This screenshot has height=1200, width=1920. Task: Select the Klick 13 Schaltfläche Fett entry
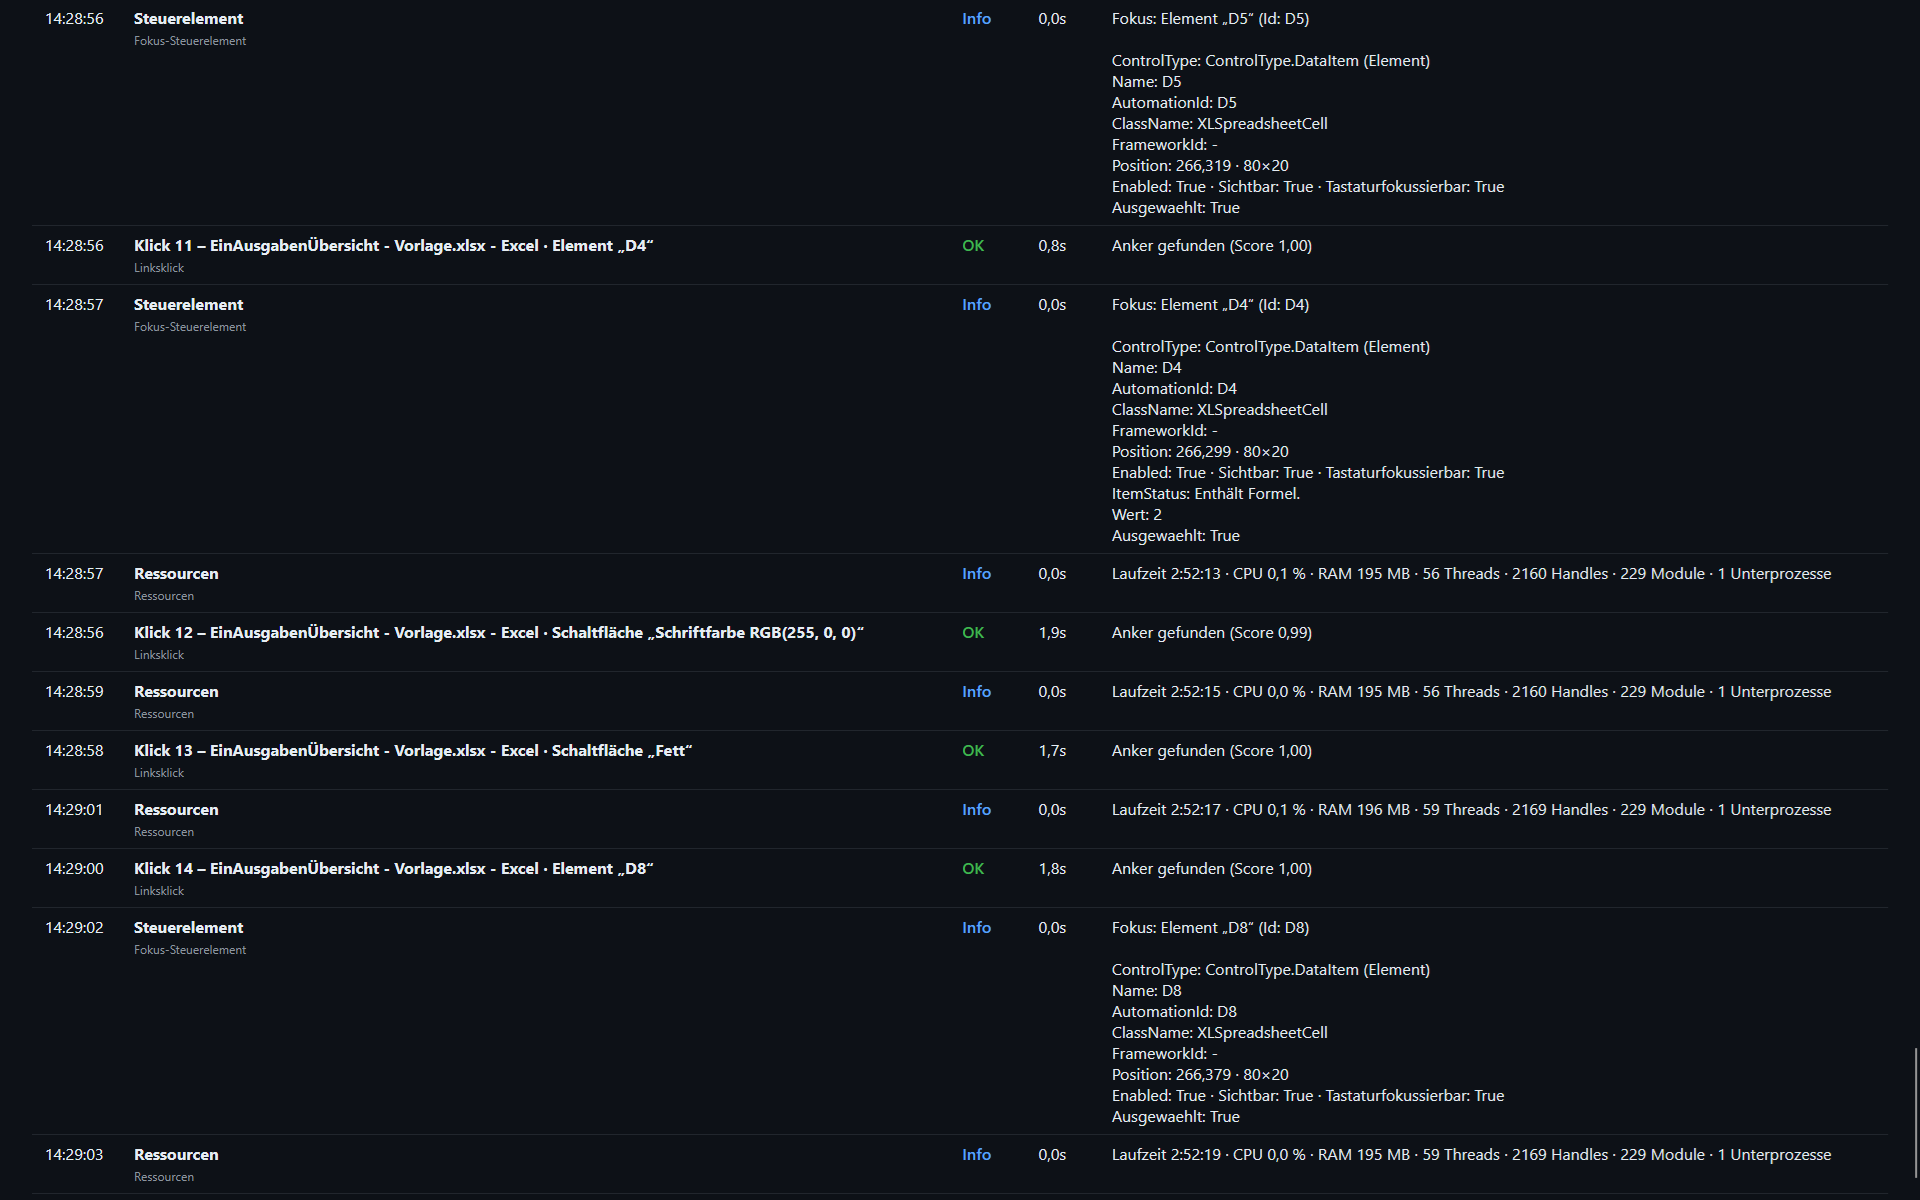(413, 751)
